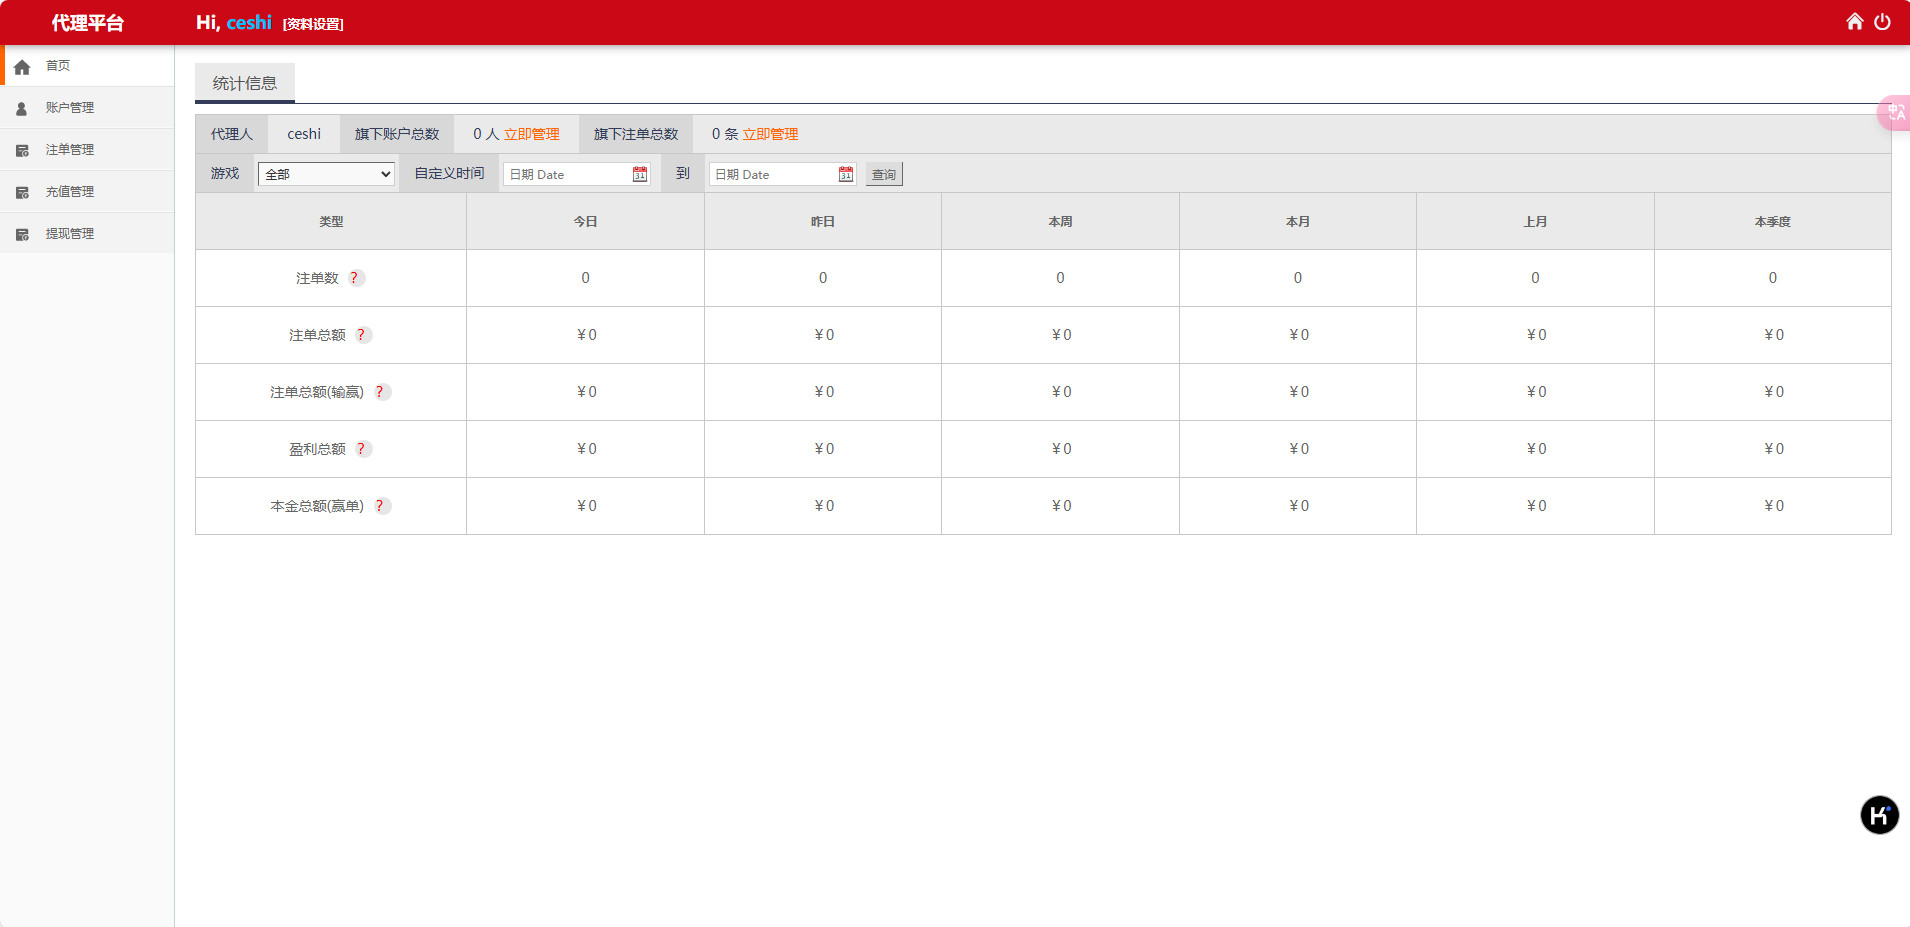Click the 查询 button

pyautogui.click(x=884, y=174)
